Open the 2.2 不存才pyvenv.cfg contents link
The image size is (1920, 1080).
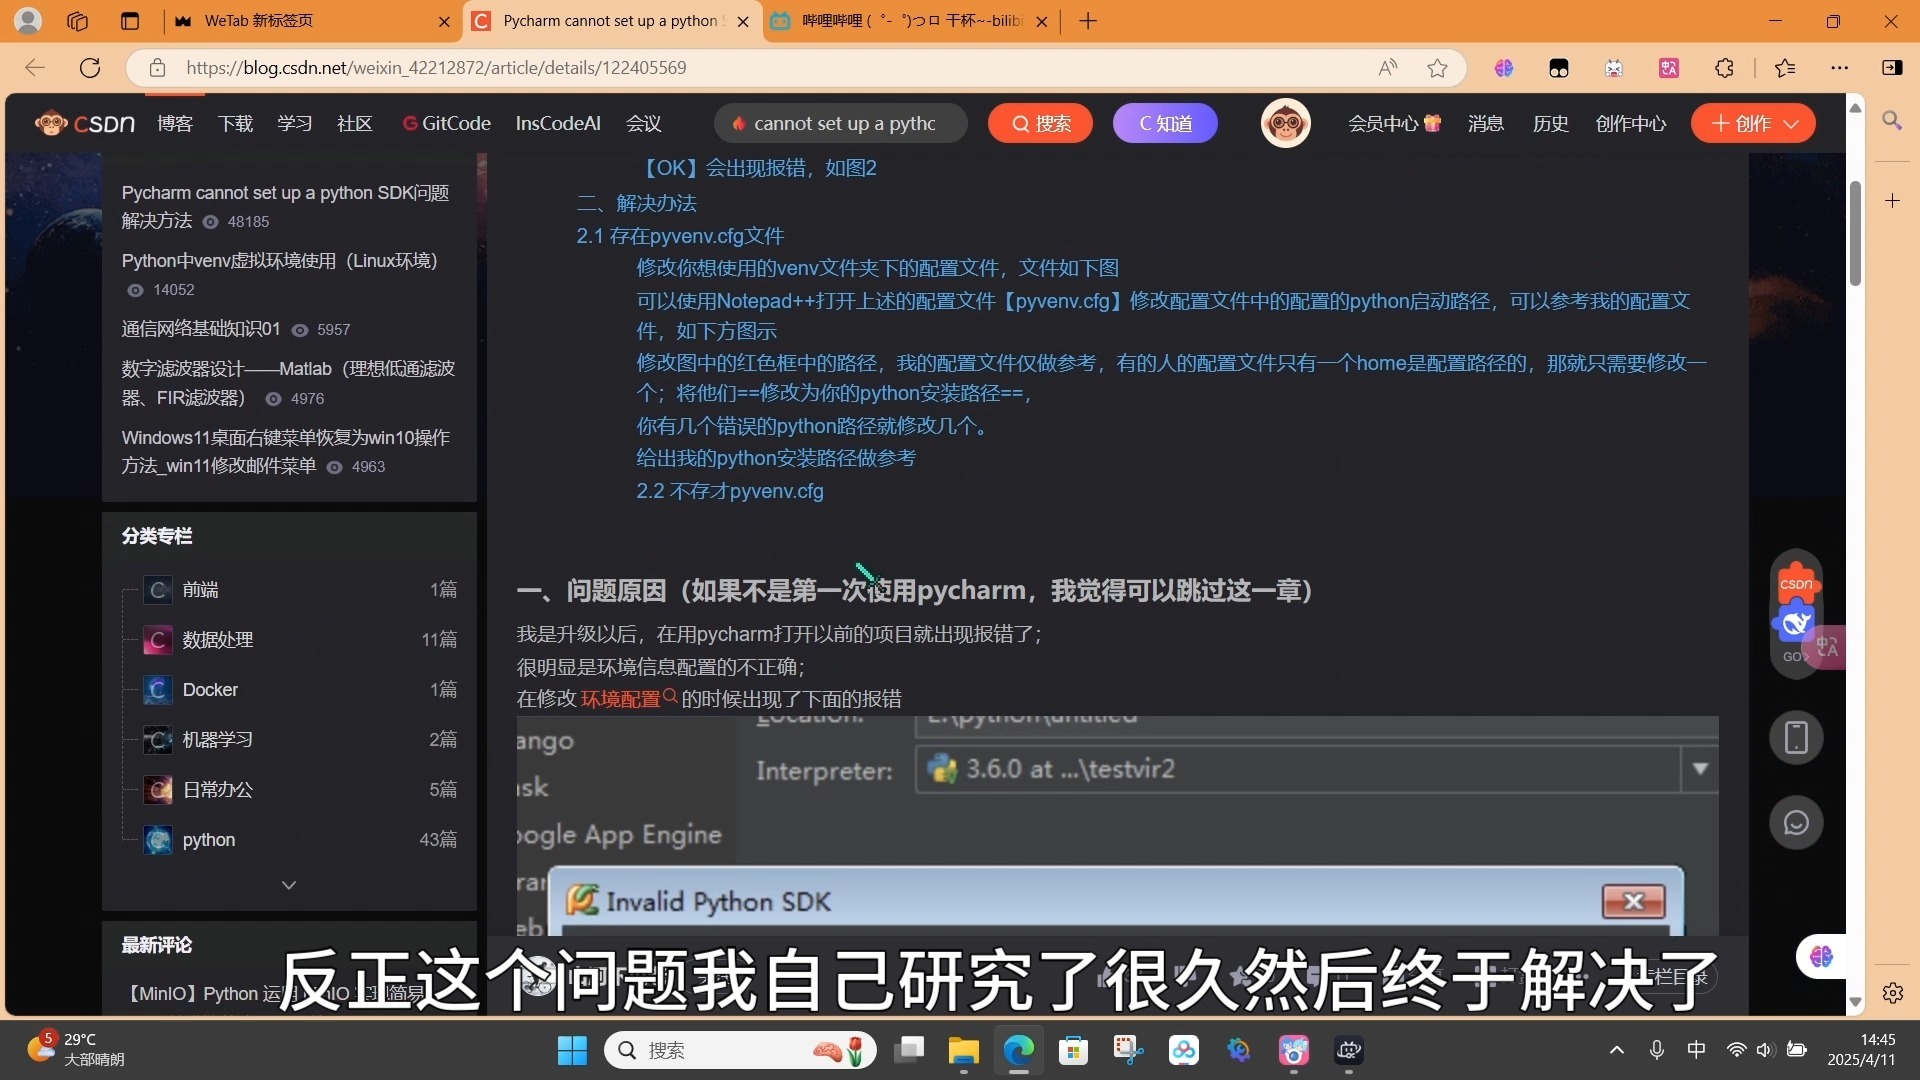[729, 491]
